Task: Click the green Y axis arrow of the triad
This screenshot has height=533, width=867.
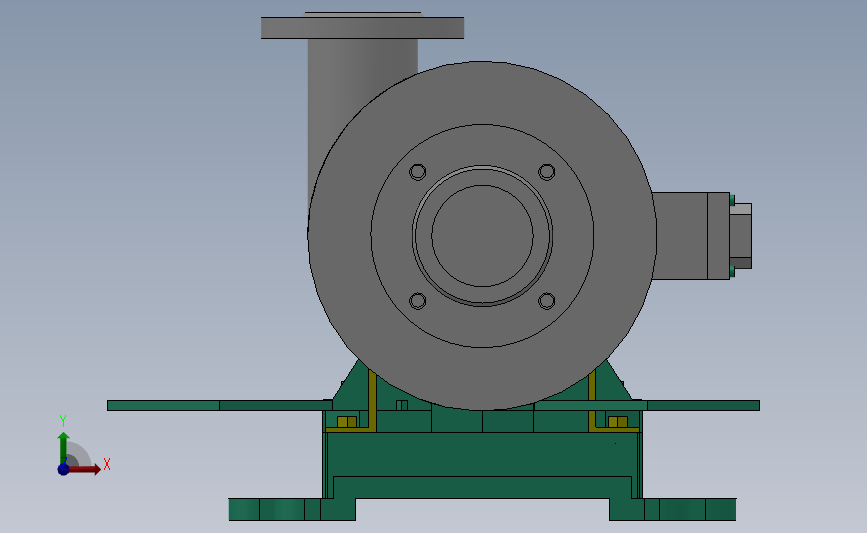Action: click(x=64, y=448)
